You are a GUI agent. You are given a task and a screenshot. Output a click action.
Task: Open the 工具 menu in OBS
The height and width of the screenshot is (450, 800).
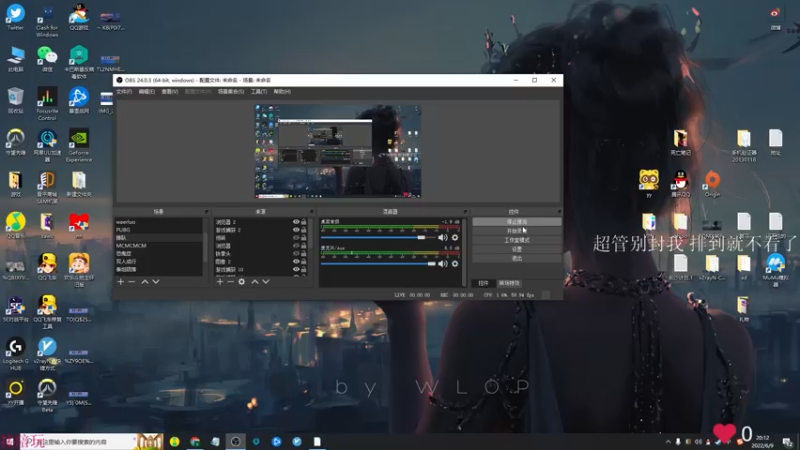pyautogui.click(x=258, y=91)
